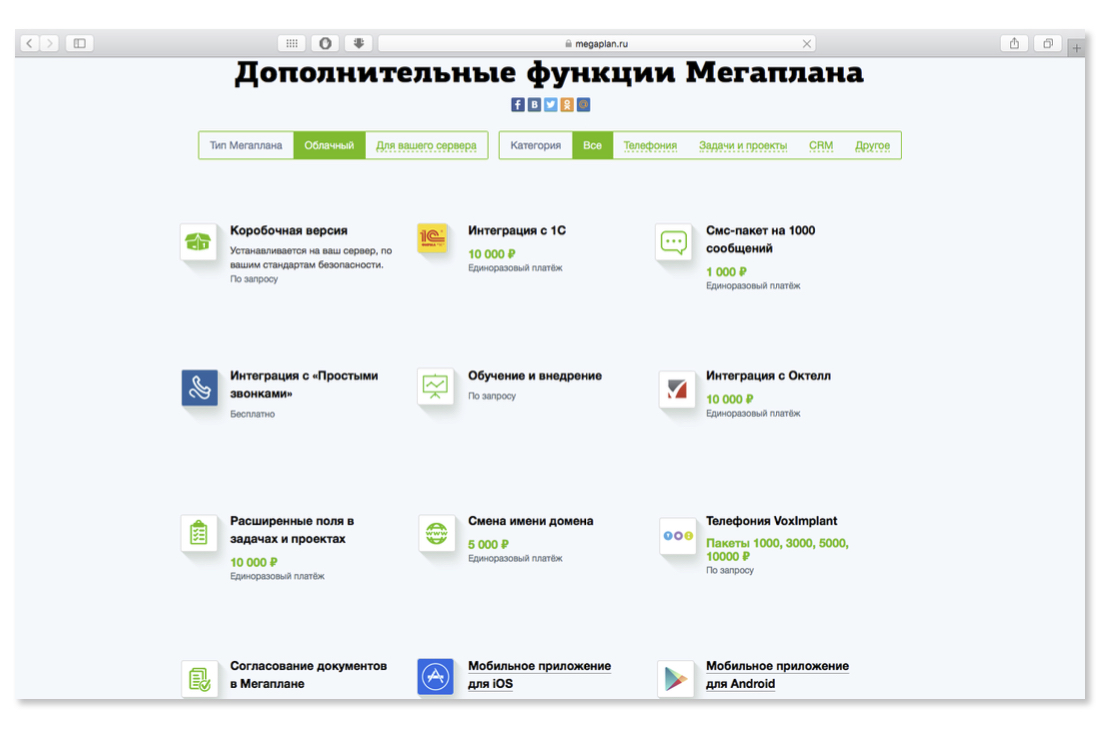Screen dimensions: 1100x731
Task: Open the privacy shield extension icon
Action: click(326, 43)
